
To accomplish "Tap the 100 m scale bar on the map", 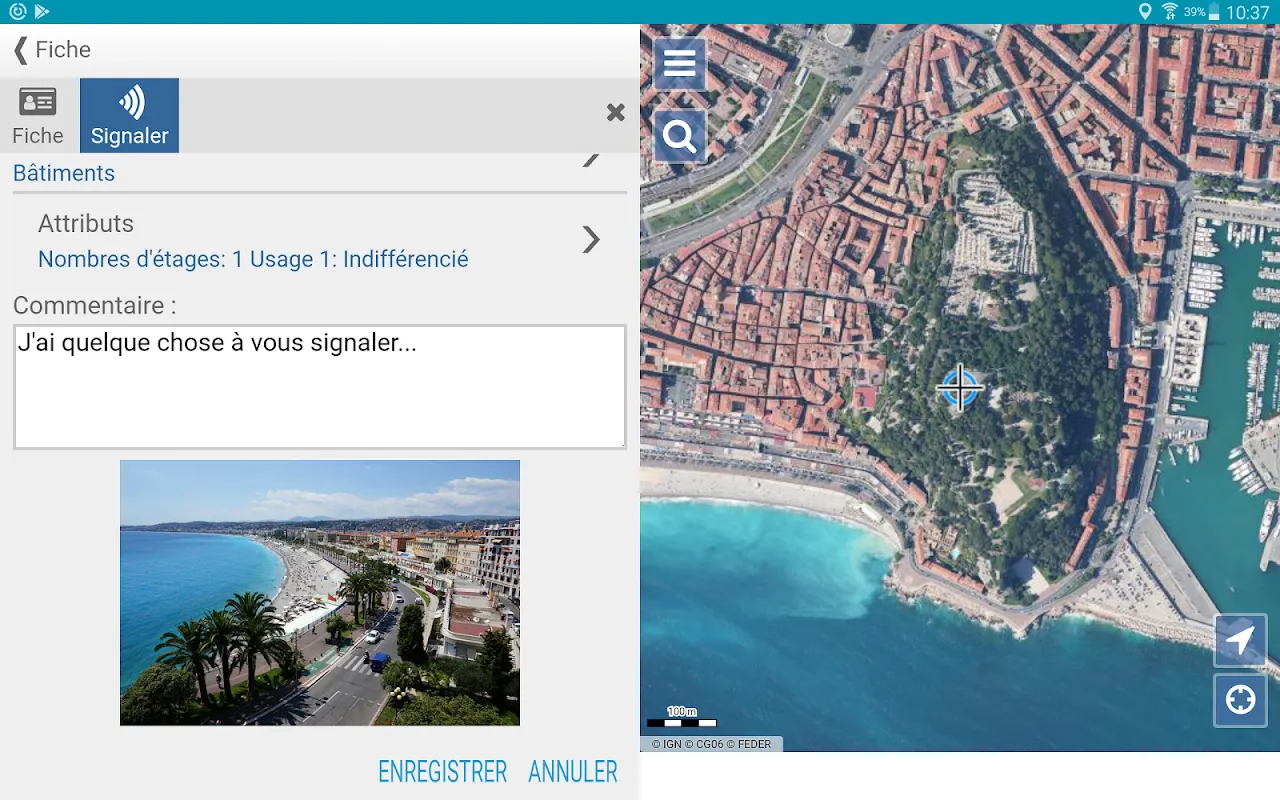I will [682, 717].
